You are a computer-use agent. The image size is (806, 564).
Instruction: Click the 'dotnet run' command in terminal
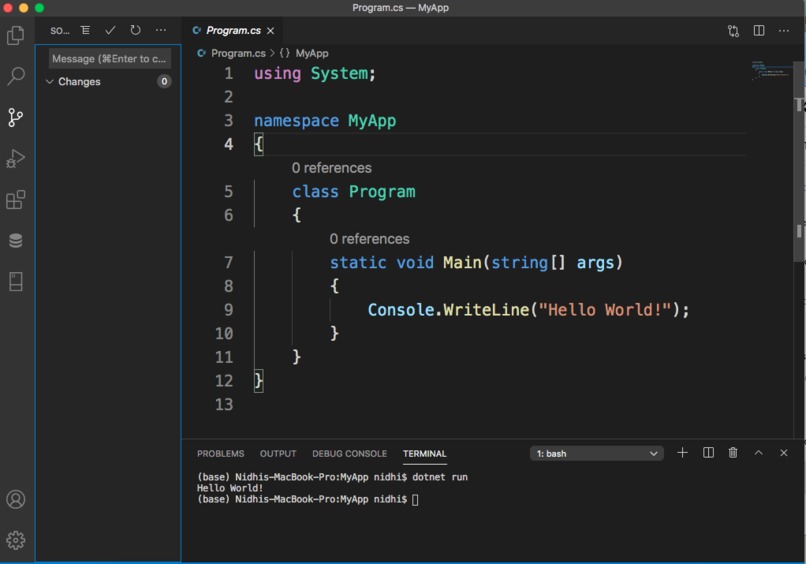pos(440,477)
